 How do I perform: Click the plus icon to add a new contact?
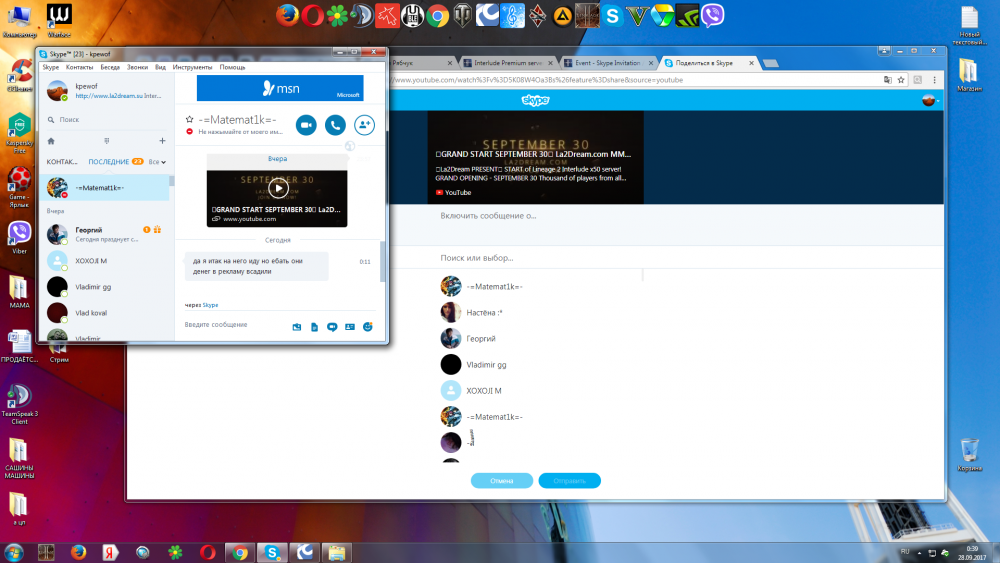coord(162,141)
